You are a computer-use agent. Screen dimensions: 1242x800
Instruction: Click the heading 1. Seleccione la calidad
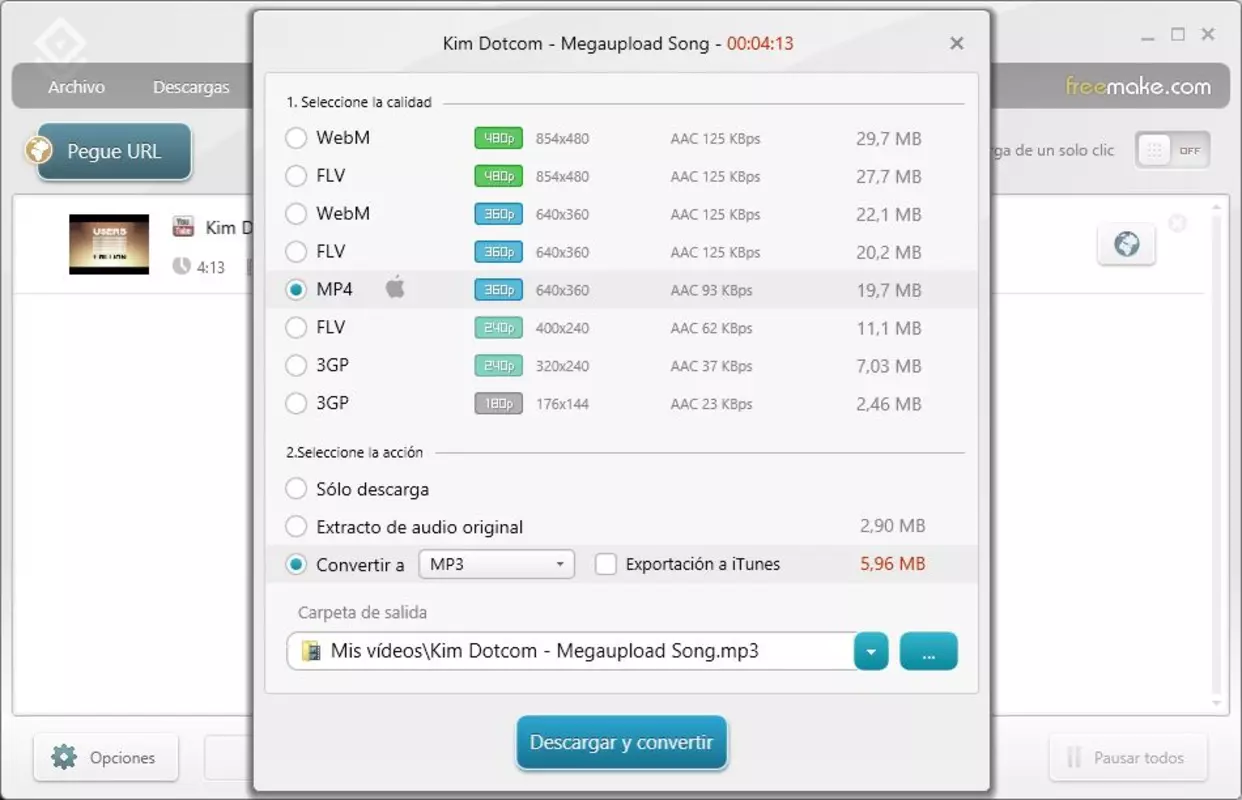[x=359, y=102]
